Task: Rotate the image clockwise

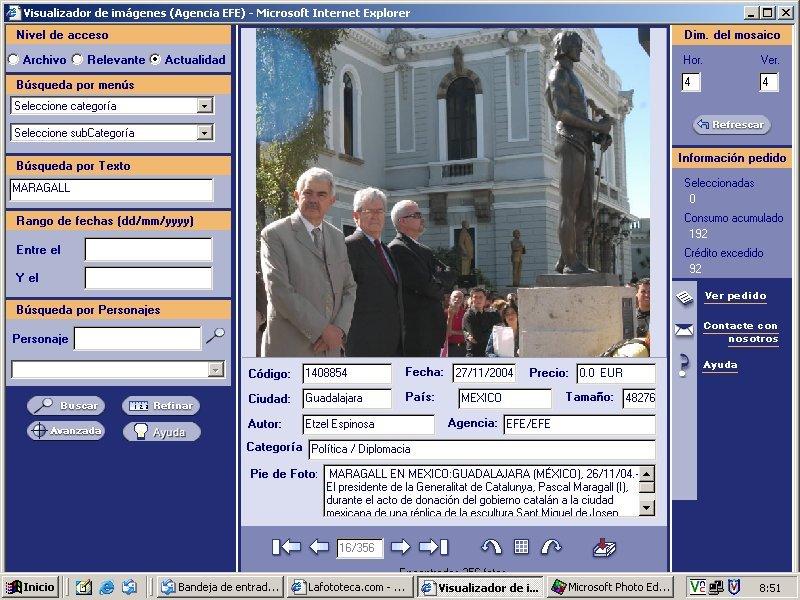Action: (x=551, y=547)
